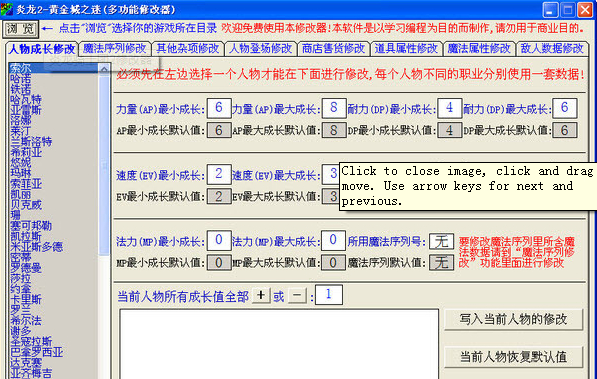The width and height of the screenshot is (597, 379).
Task: Choose 索菲亚 from the list
Action: (26, 184)
